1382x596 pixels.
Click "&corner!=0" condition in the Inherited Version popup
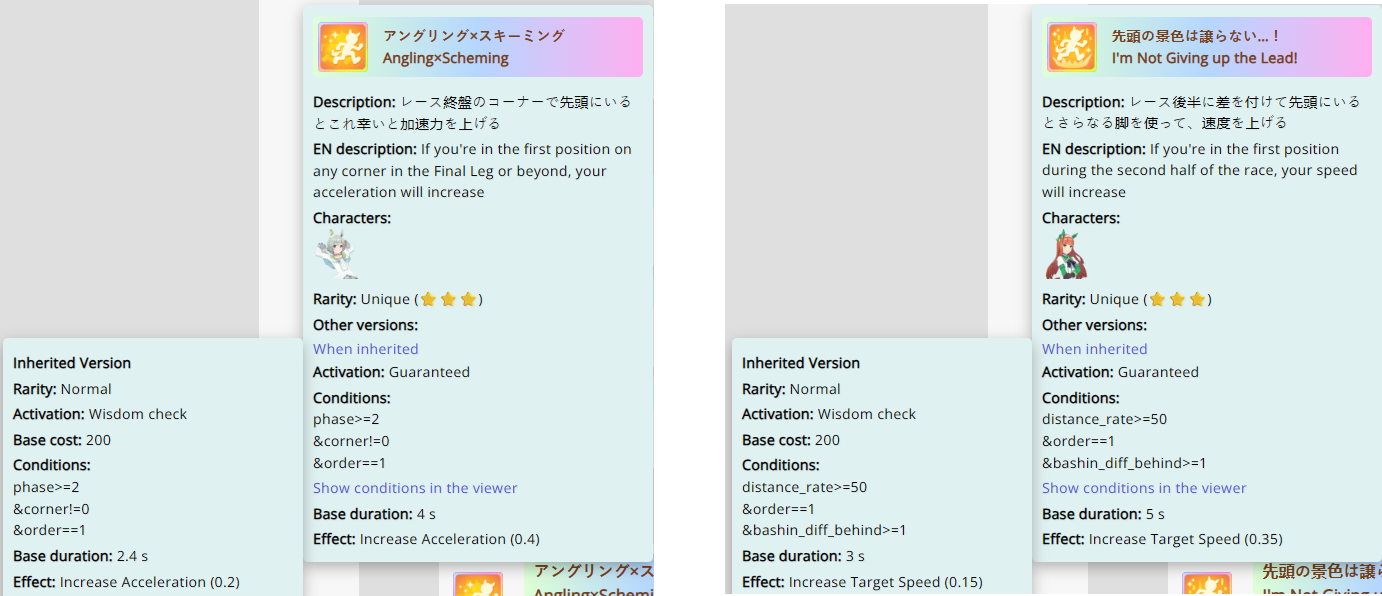pyautogui.click(x=51, y=509)
